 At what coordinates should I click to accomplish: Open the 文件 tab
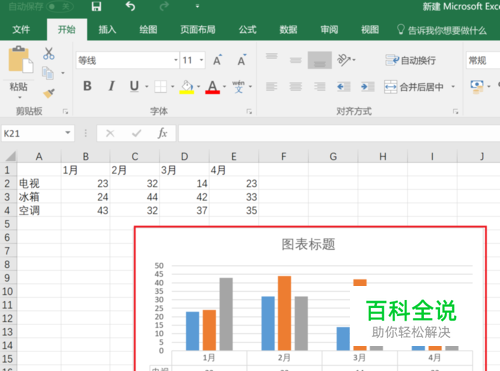pos(21,30)
